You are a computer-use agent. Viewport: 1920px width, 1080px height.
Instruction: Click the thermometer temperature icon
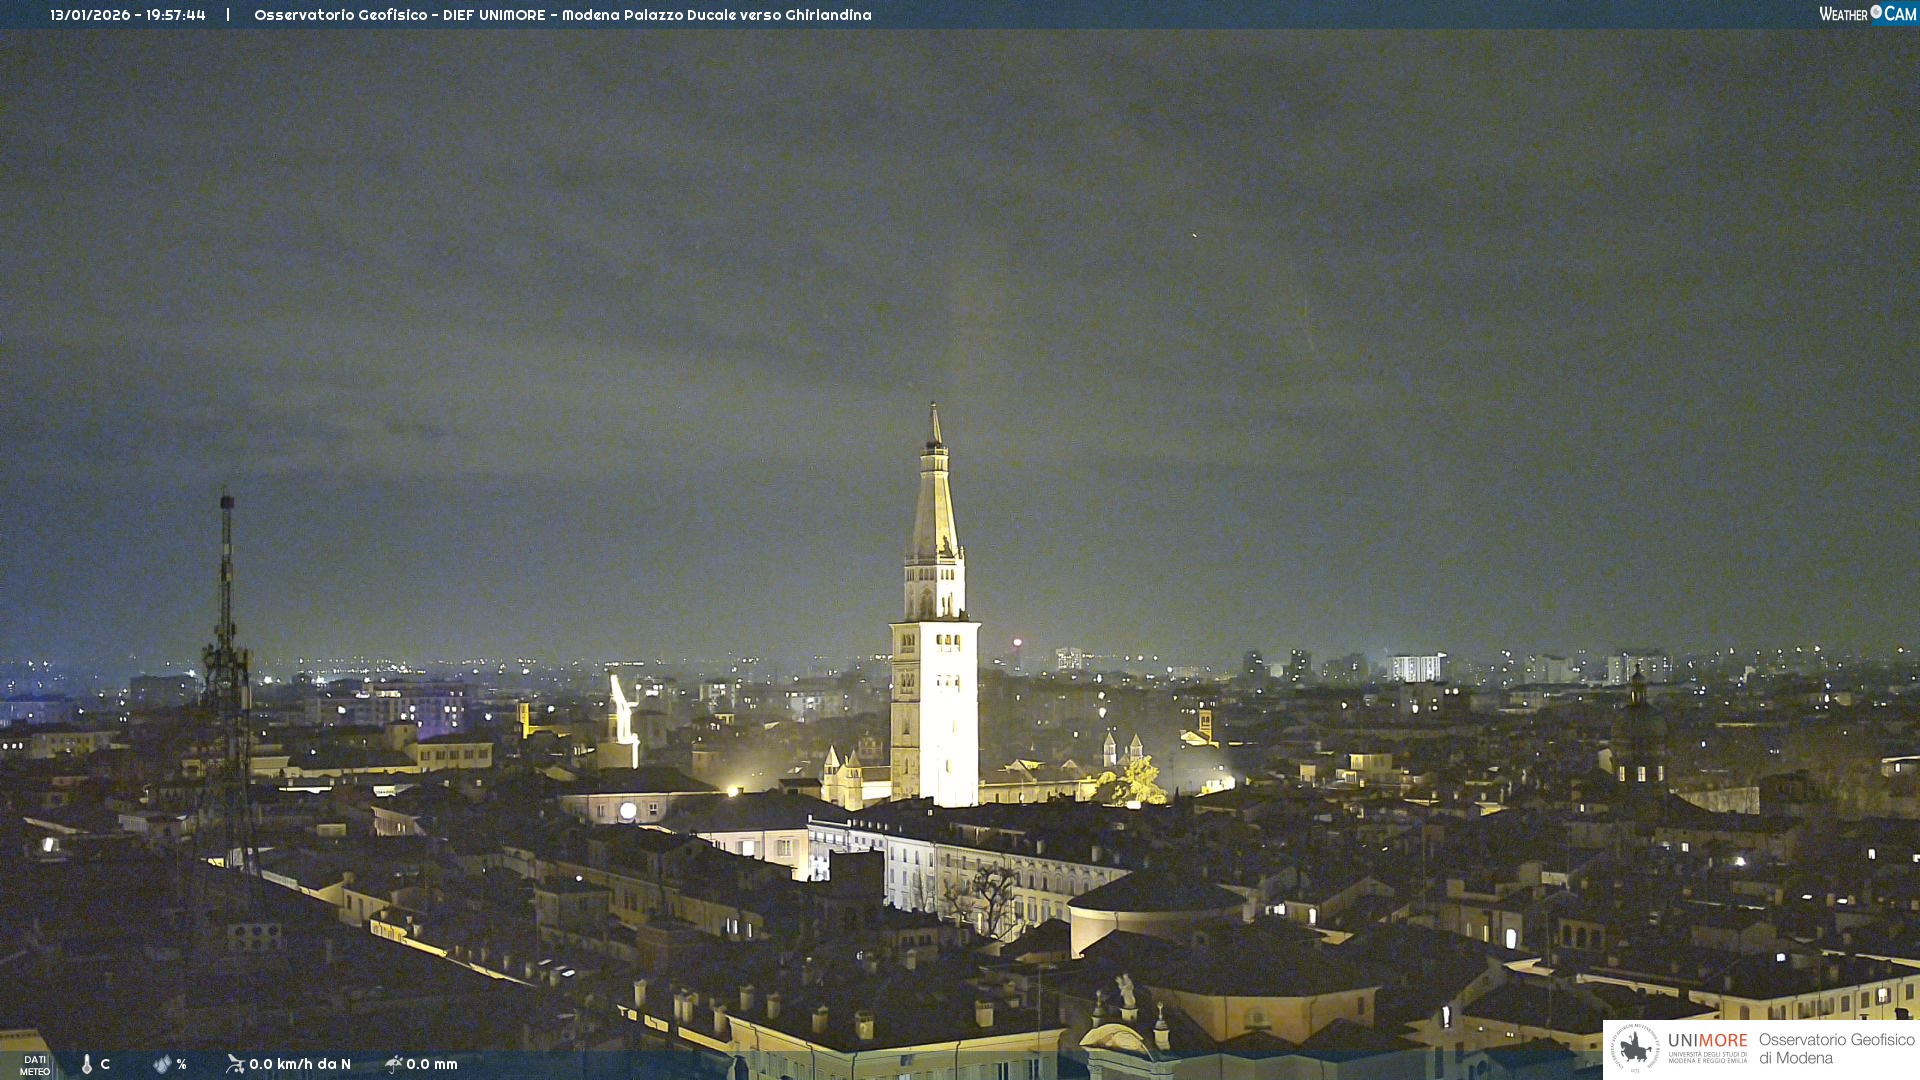pos(87,1064)
